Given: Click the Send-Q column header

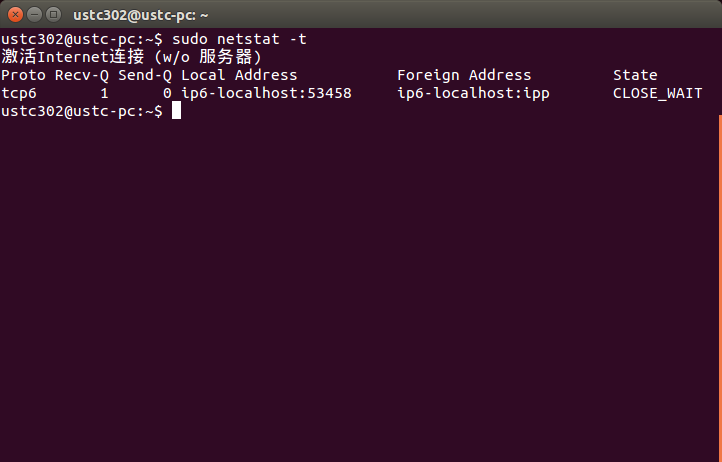Looking at the screenshot, I should coord(145,75).
